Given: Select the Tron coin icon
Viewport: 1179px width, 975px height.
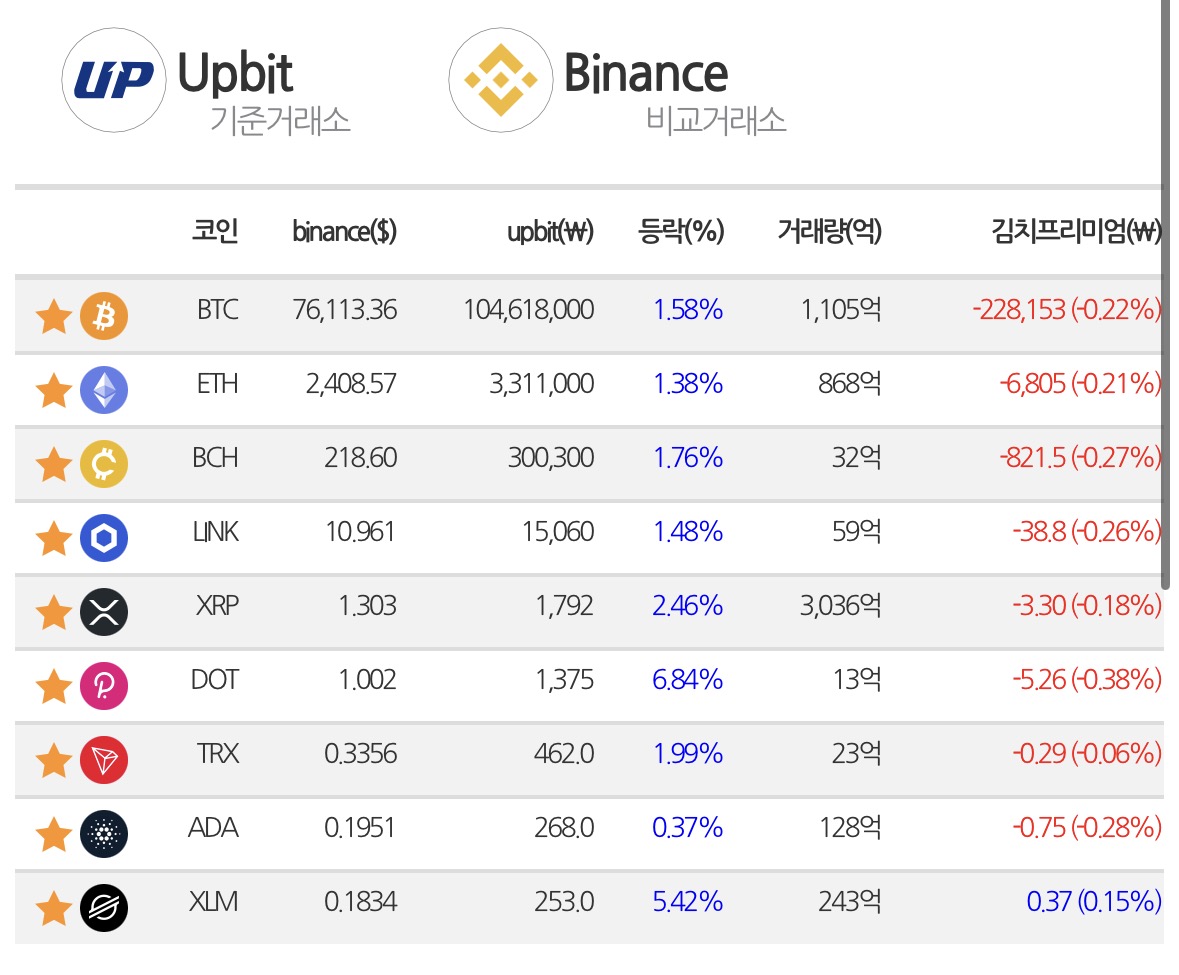Looking at the screenshot, I should pos(104,760).
